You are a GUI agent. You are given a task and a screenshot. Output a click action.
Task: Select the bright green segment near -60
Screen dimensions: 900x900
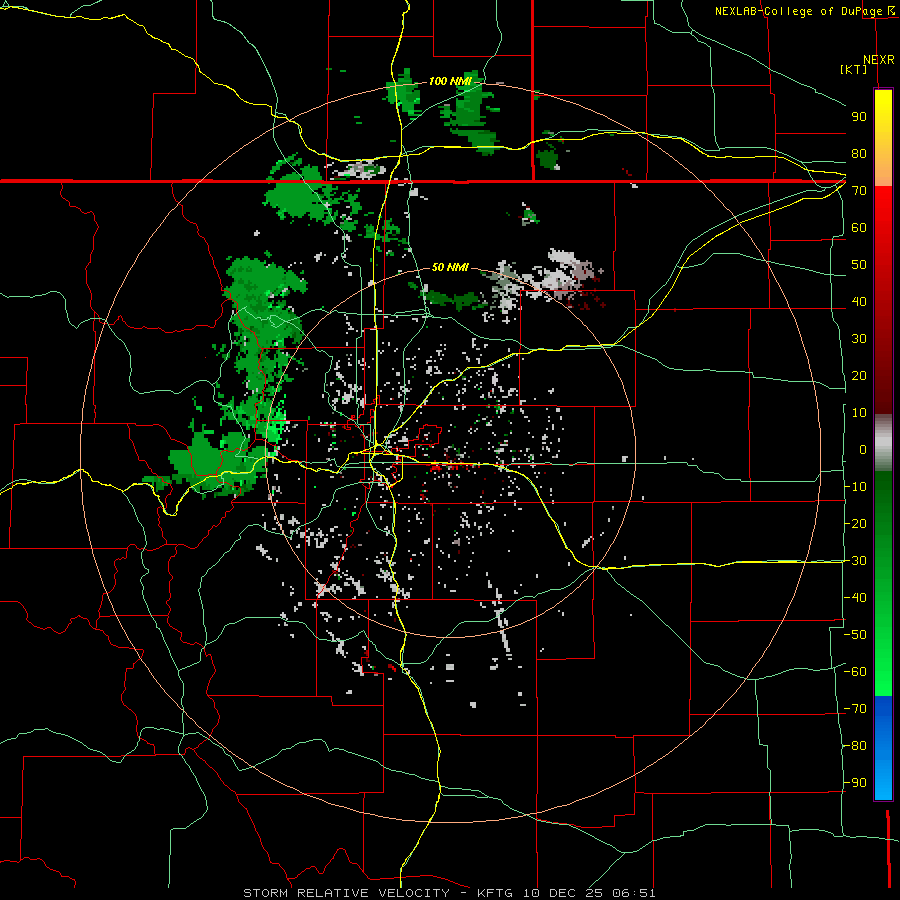click(883, 672)
